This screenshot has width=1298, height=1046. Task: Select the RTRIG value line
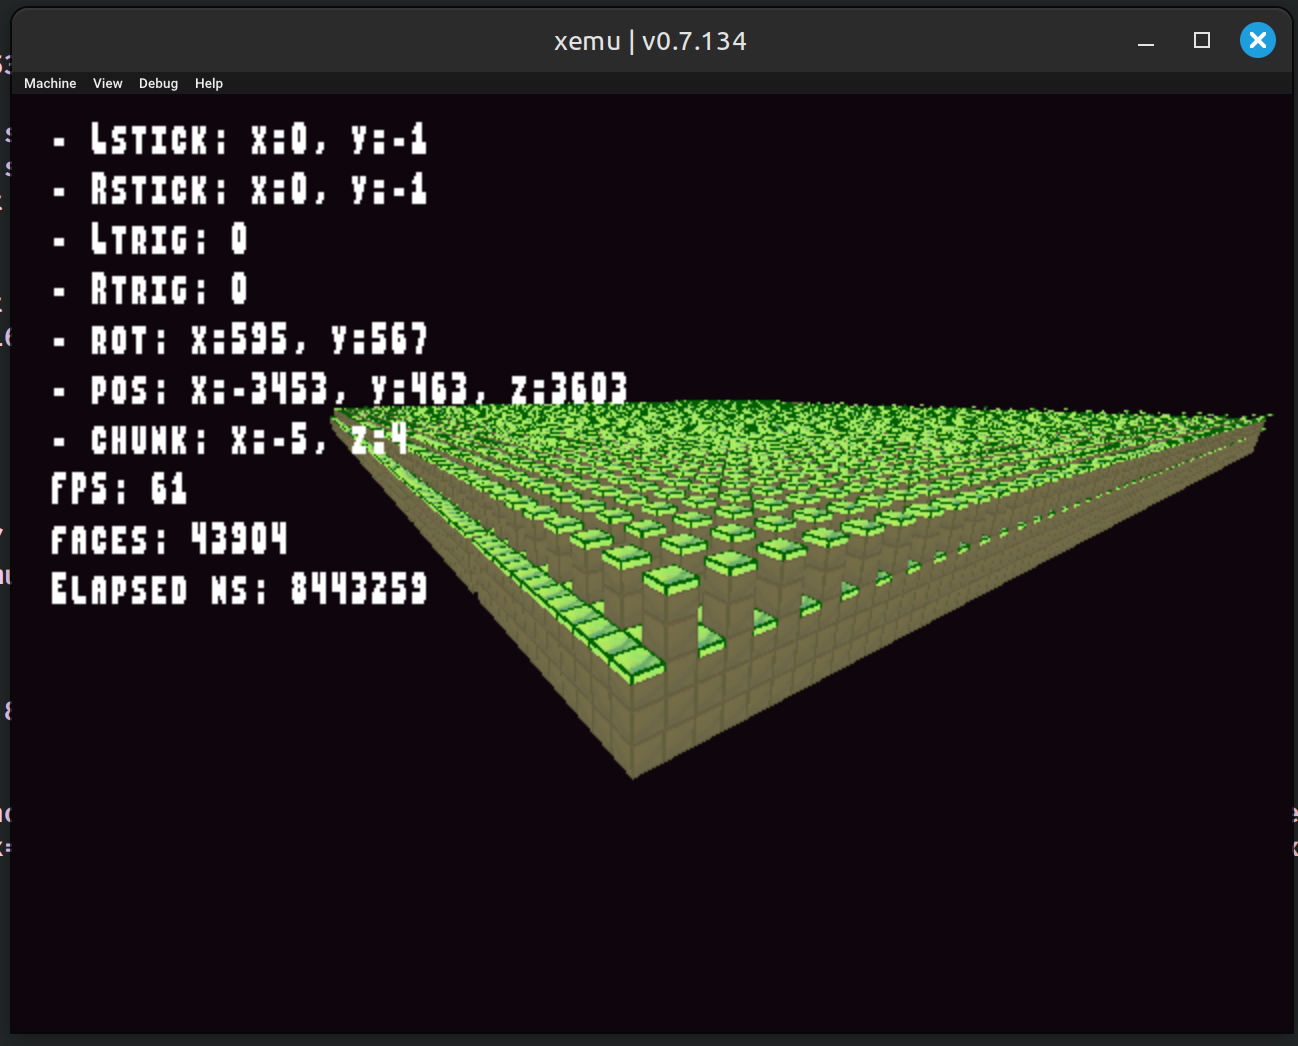point(150,289)
